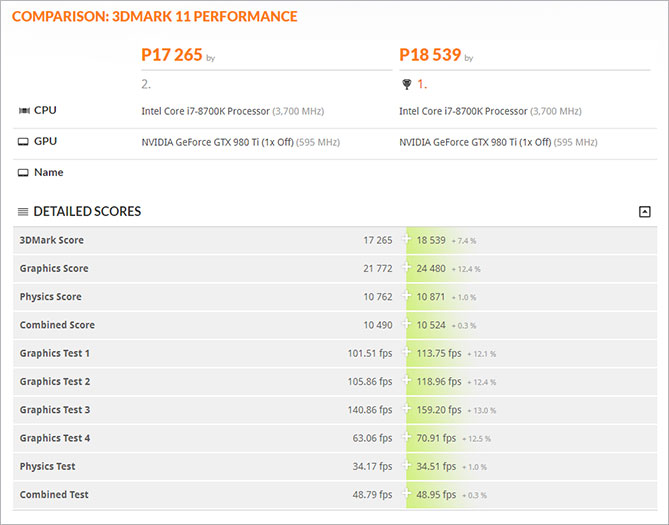Image resolution: width=669 pixels, height=525 pixels.
Task: Click right NVIDIA GeForce GTX 980 Ti link
Action: 475,142
